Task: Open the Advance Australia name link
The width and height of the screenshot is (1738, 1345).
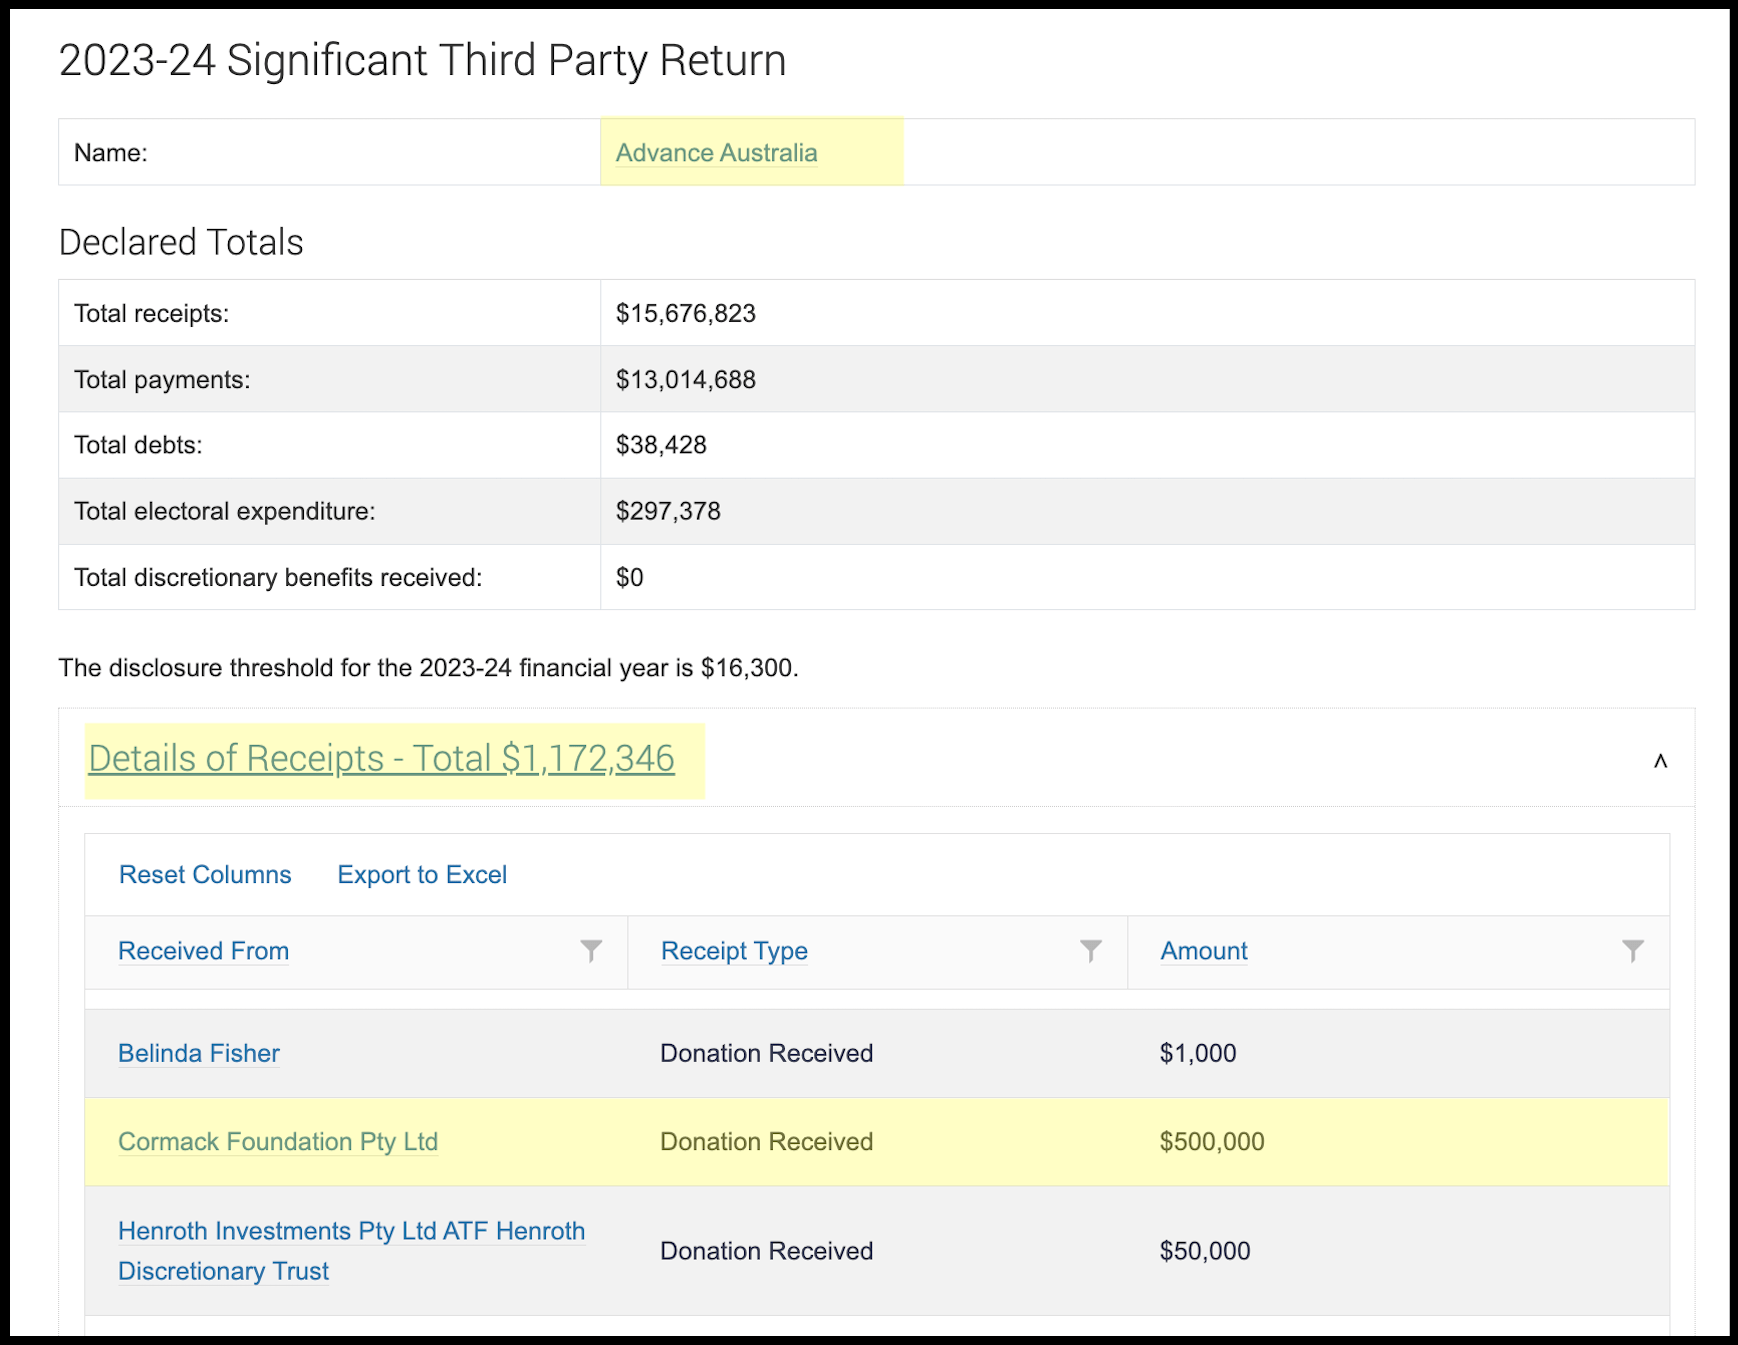Action: [716, 153]
